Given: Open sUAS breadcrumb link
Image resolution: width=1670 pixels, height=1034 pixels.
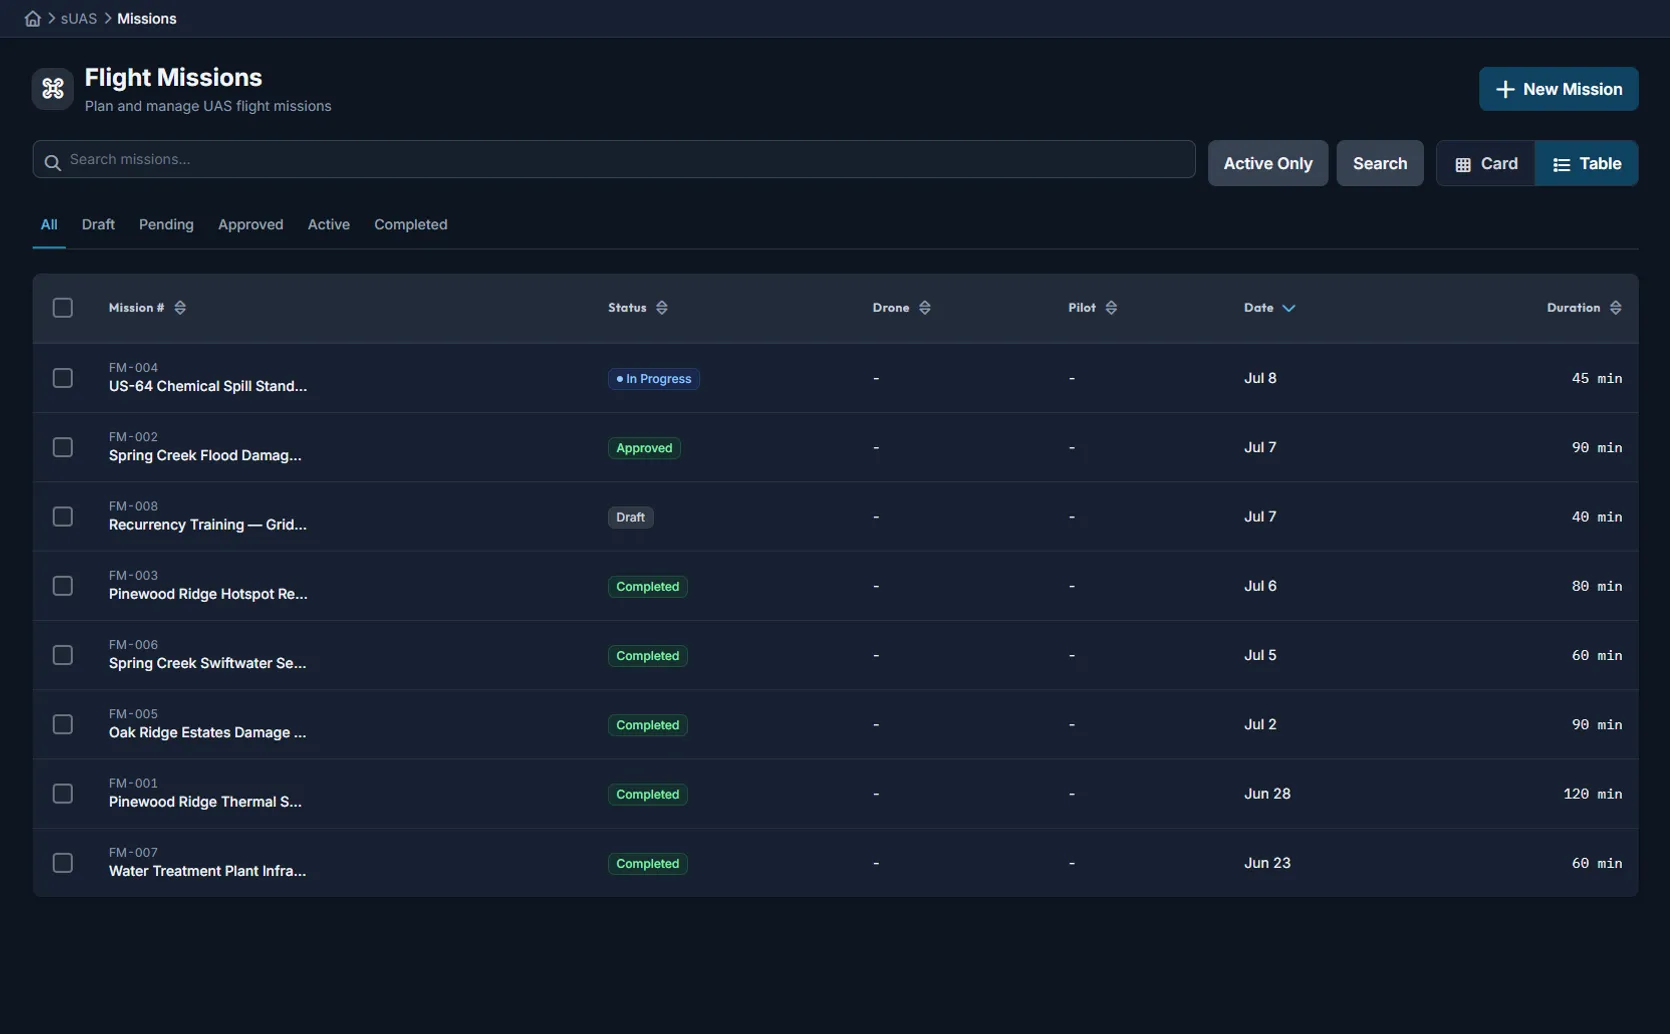Looking at the screenshot, I should (x=79, y=19).
